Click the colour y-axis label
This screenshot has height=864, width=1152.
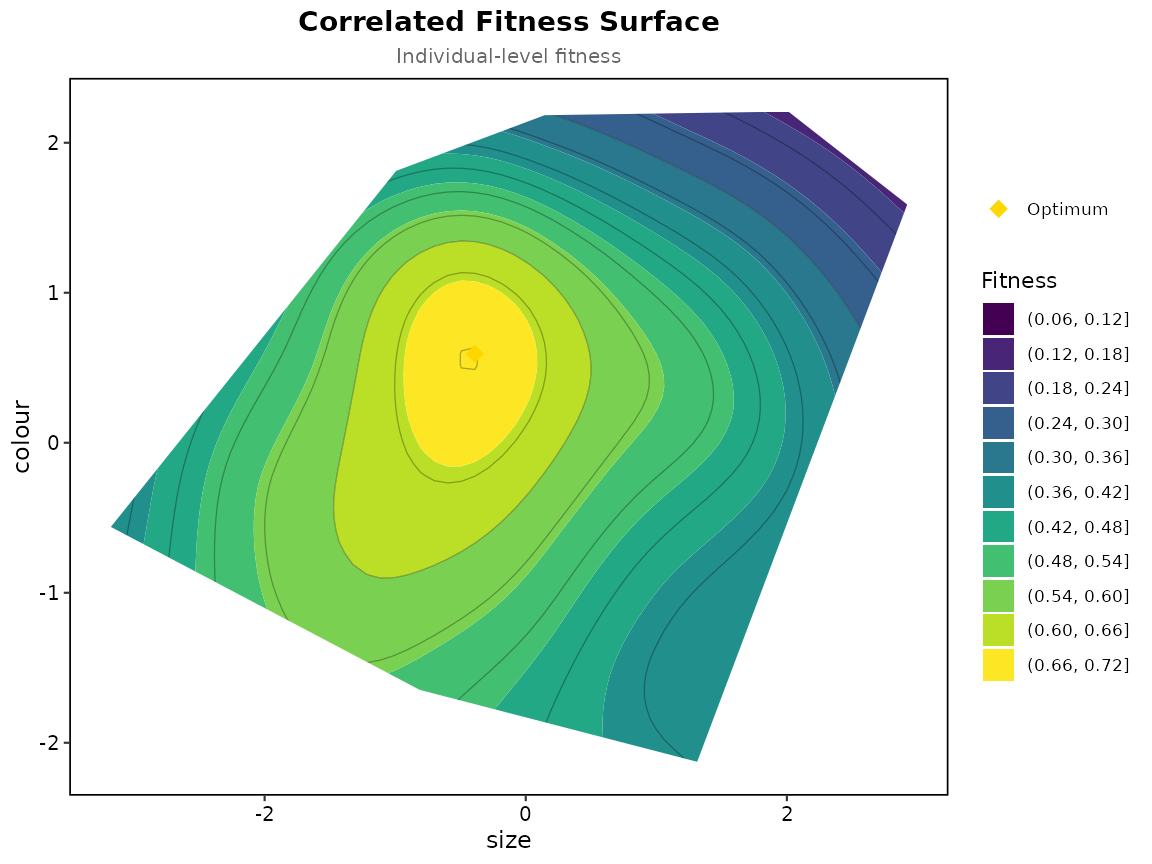point(21,436)
